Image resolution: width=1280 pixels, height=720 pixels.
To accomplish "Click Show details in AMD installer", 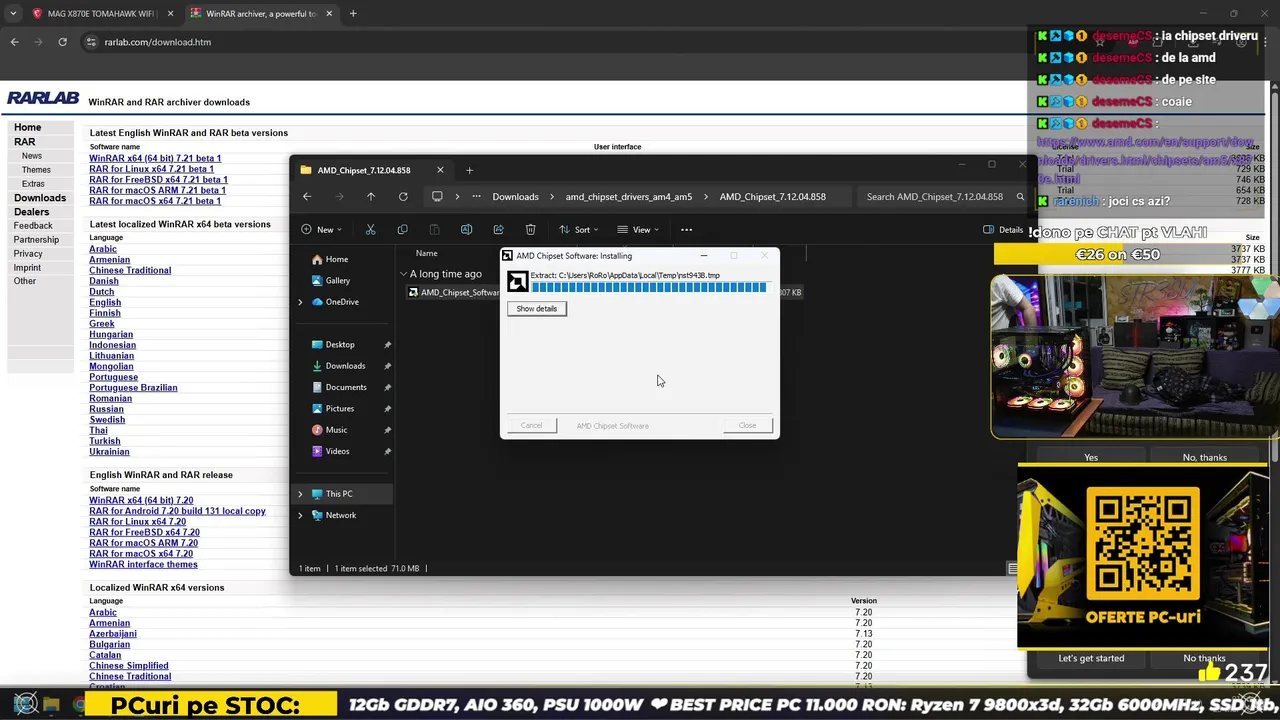I will (537, 308).
